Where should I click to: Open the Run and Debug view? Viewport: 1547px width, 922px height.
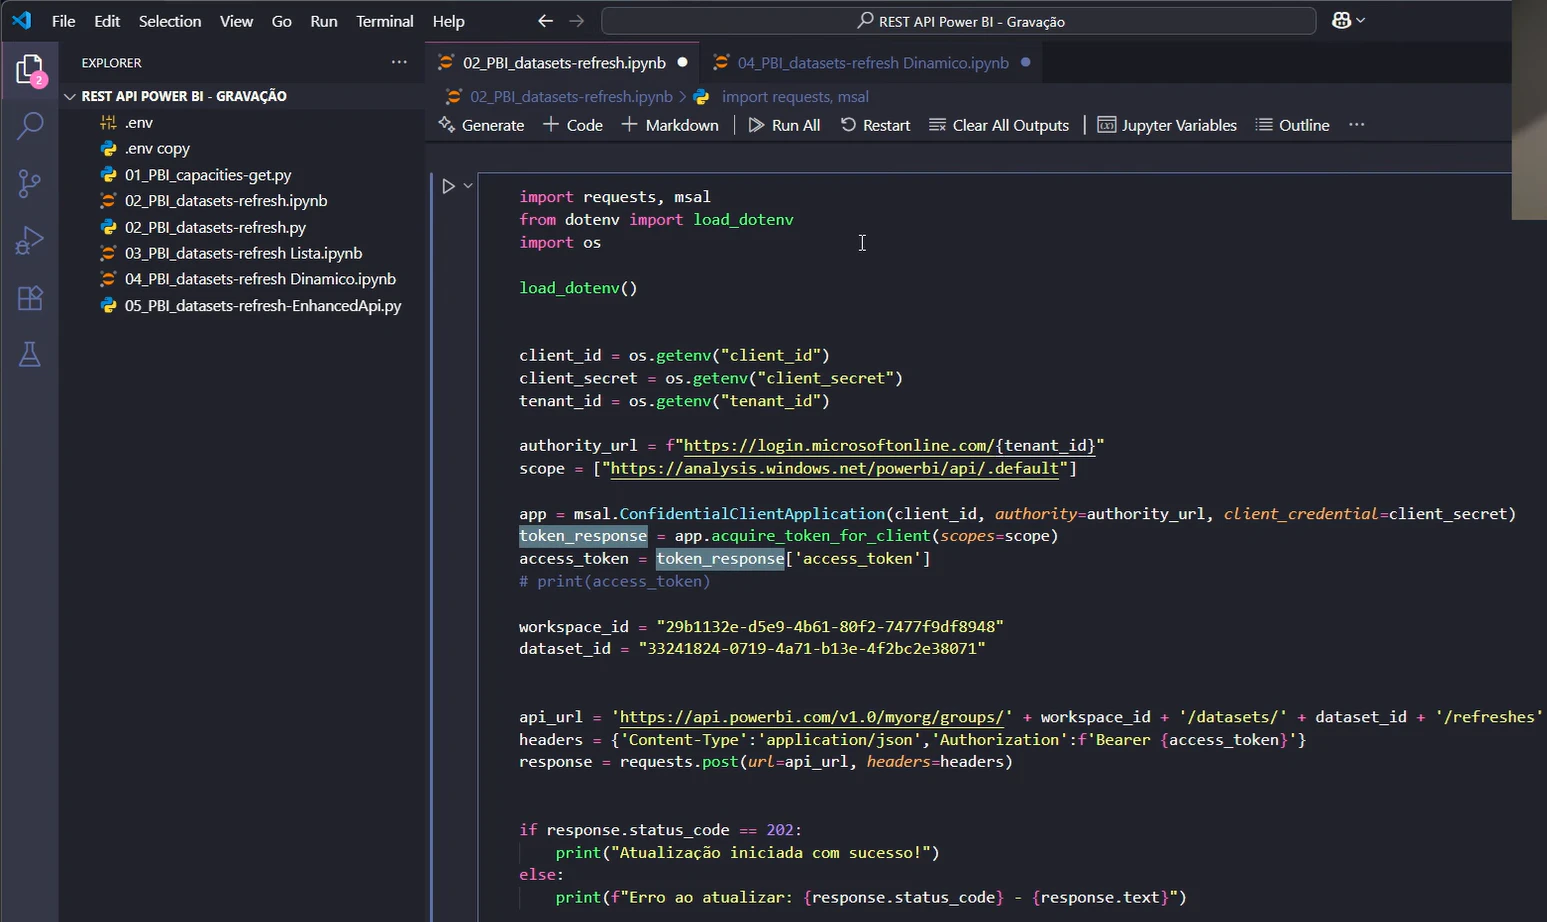tap(30, 240)
